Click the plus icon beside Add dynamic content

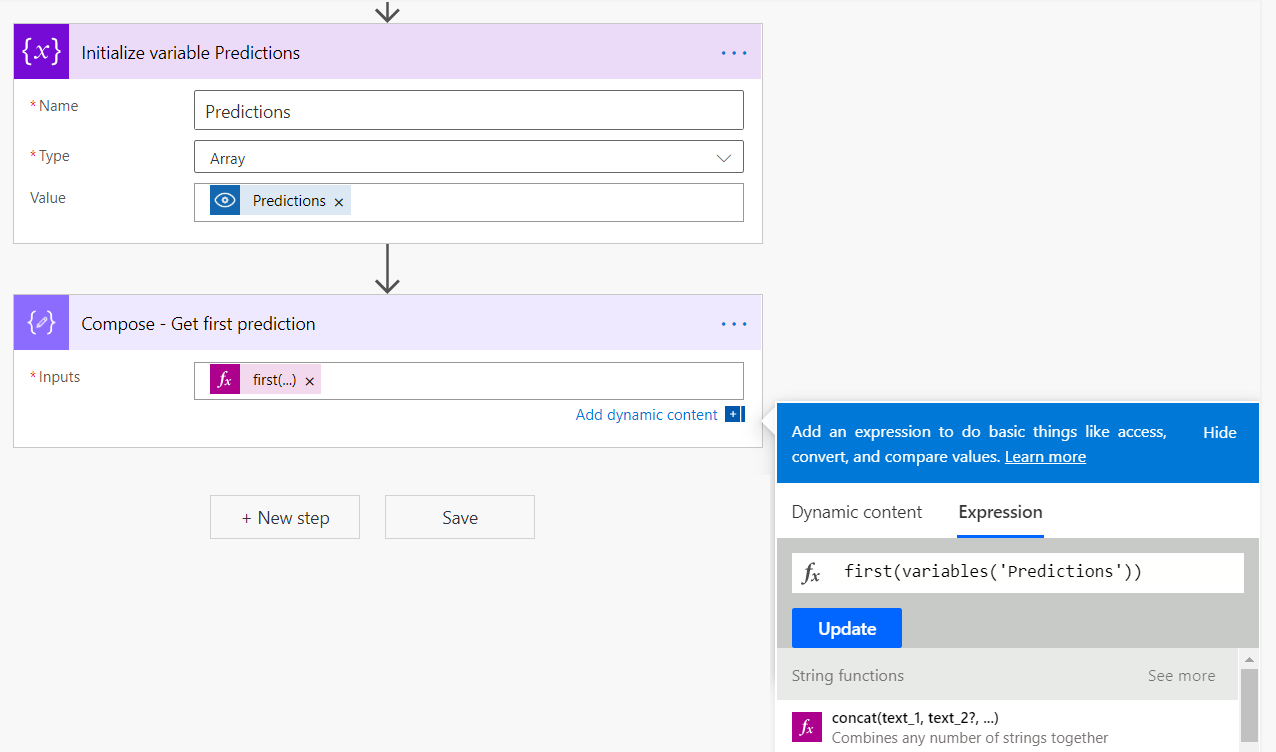734,414
